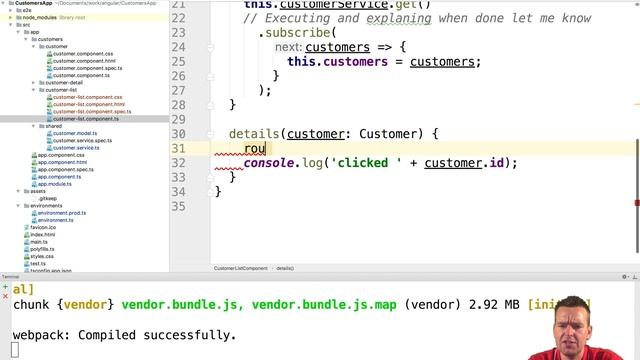Toggle fold marker on line 30
The width and height of the screenshot is (640, 360).
pos(211,133)
